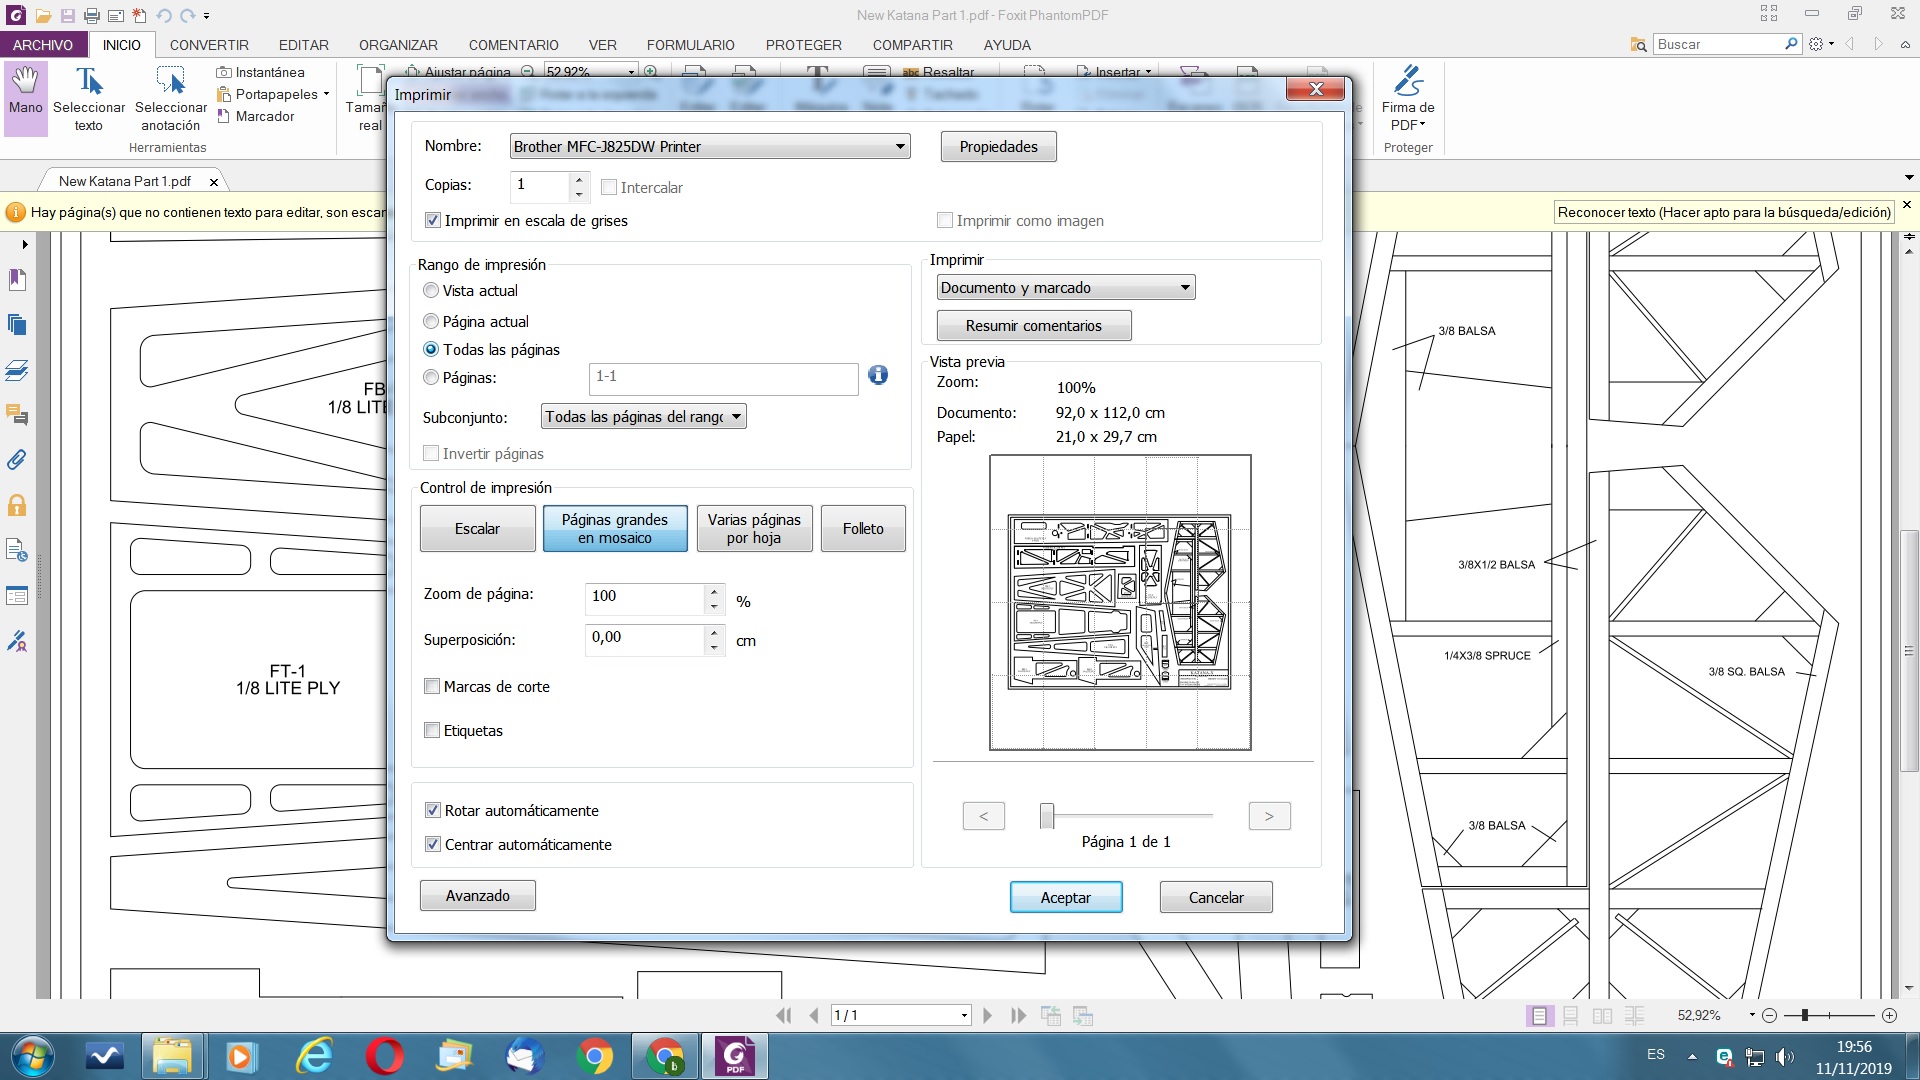Open the Firma de PDF tool
The image size is (1920, 1080).
pyautogui.click(x=1407, y=98)
